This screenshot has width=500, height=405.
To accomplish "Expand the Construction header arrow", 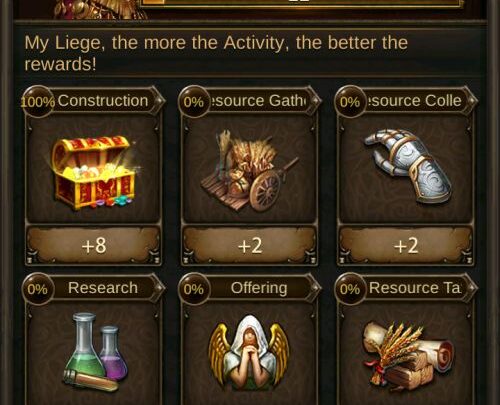I will pyautogui.click(x=158, y=100).
